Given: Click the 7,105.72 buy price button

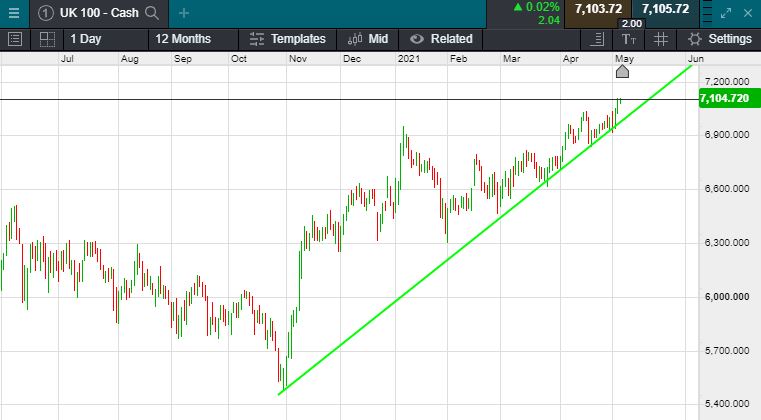Looking at the screenshot, I should click(x=666, y=9).
